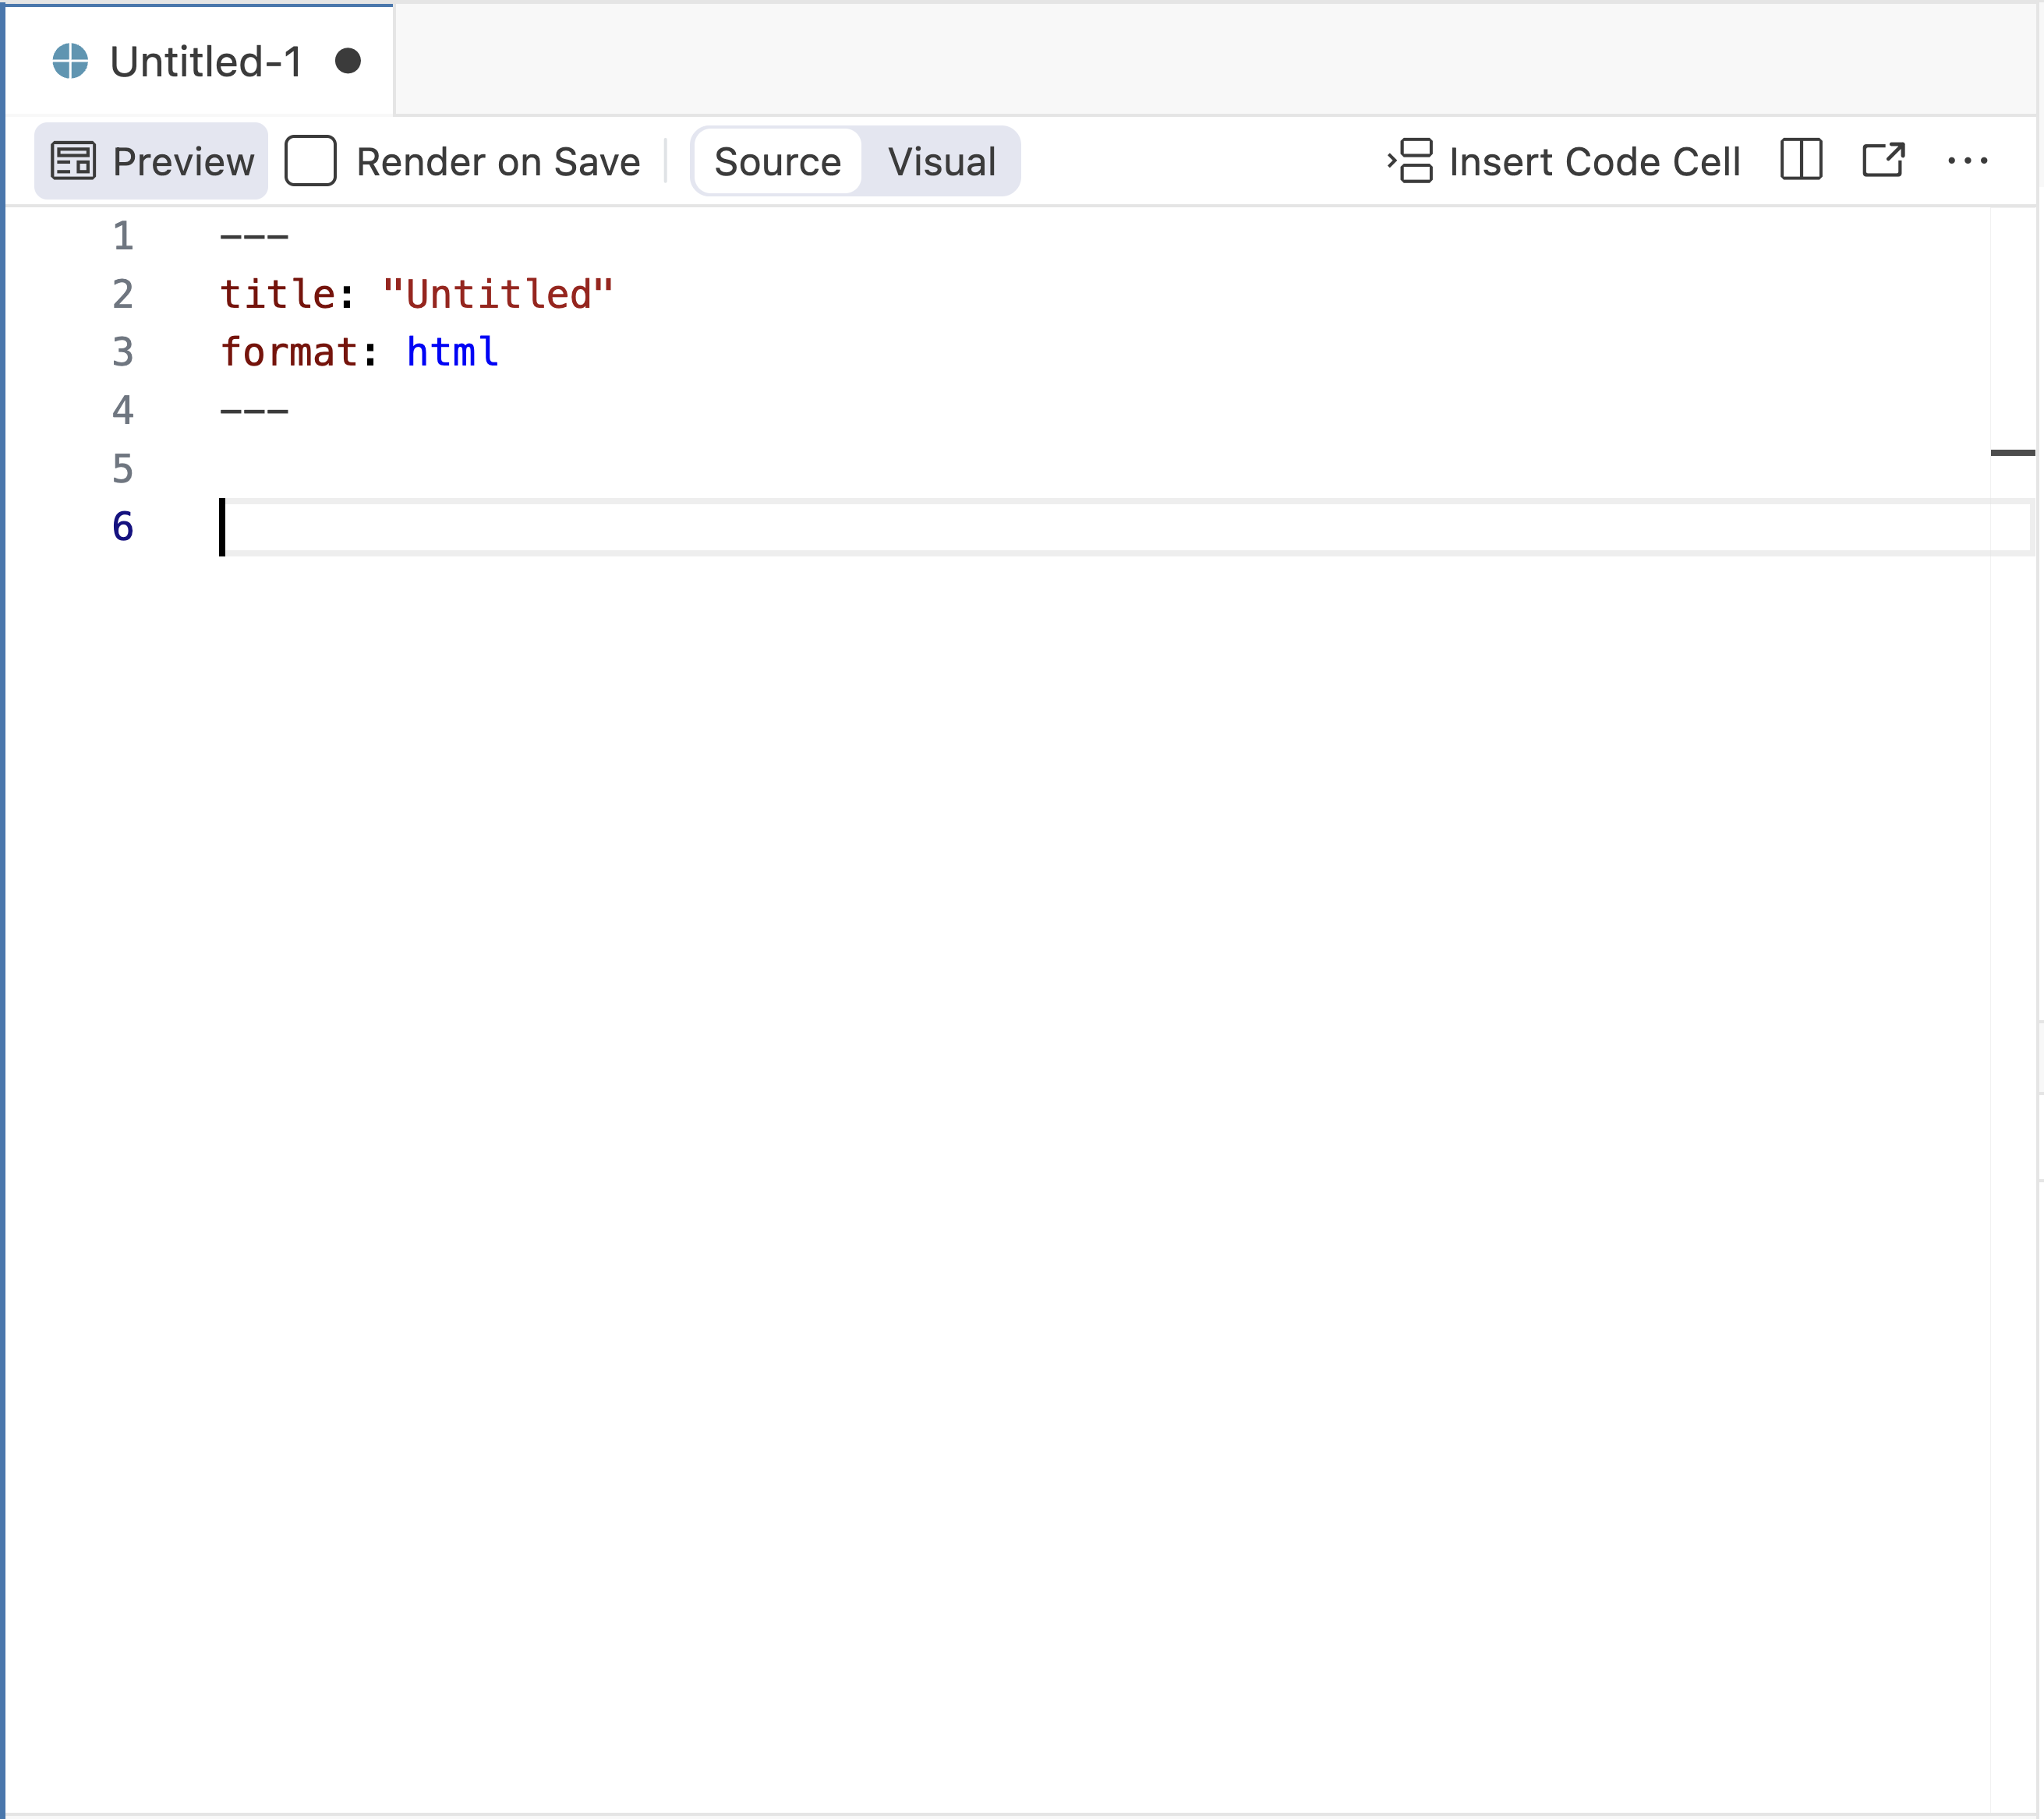This screenshot has height=1819, width=2044.
Task: Click the html format value
Action: coord(452,352)
